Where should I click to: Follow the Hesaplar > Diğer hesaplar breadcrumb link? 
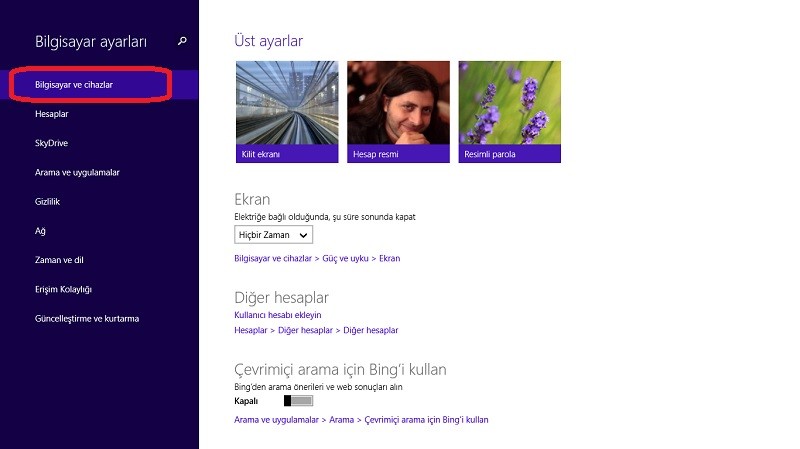point(316,330)
